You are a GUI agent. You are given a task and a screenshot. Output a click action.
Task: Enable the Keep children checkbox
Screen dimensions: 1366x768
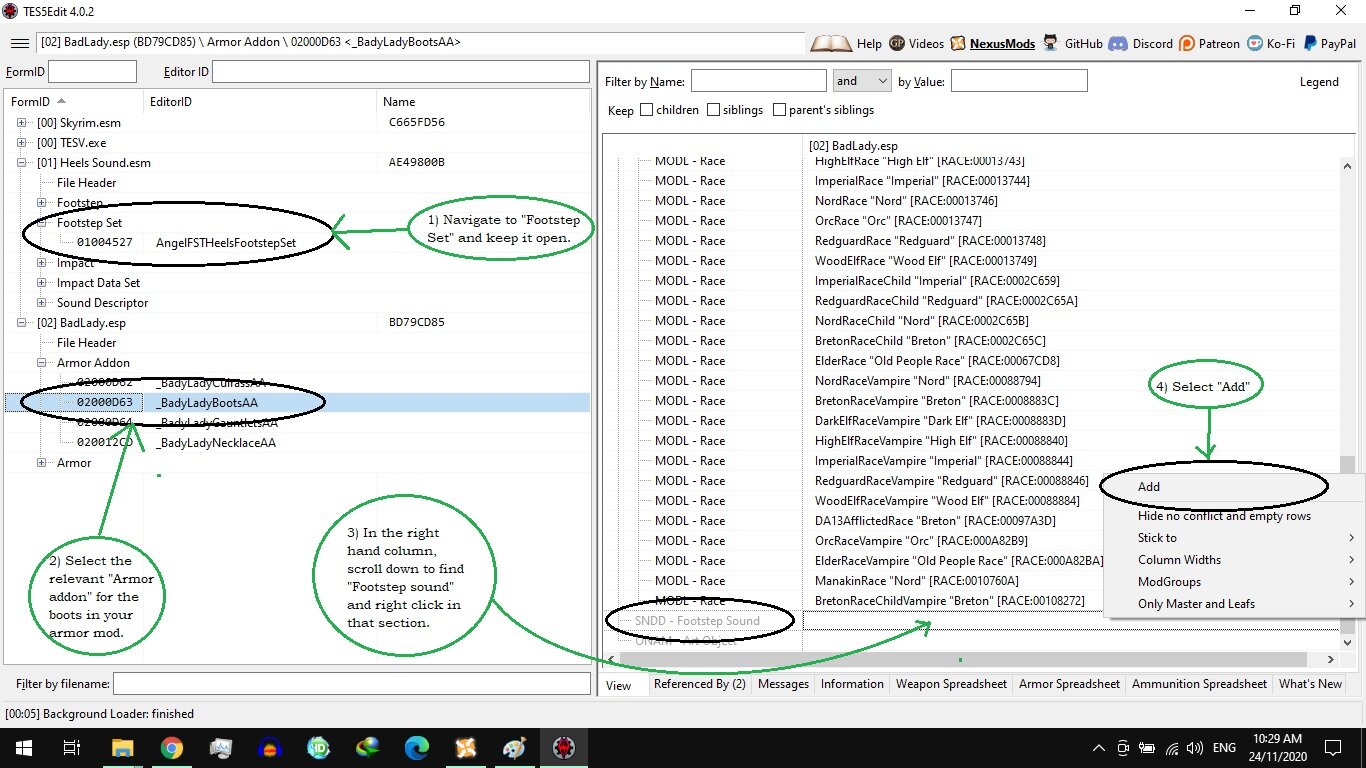[646, 110]
